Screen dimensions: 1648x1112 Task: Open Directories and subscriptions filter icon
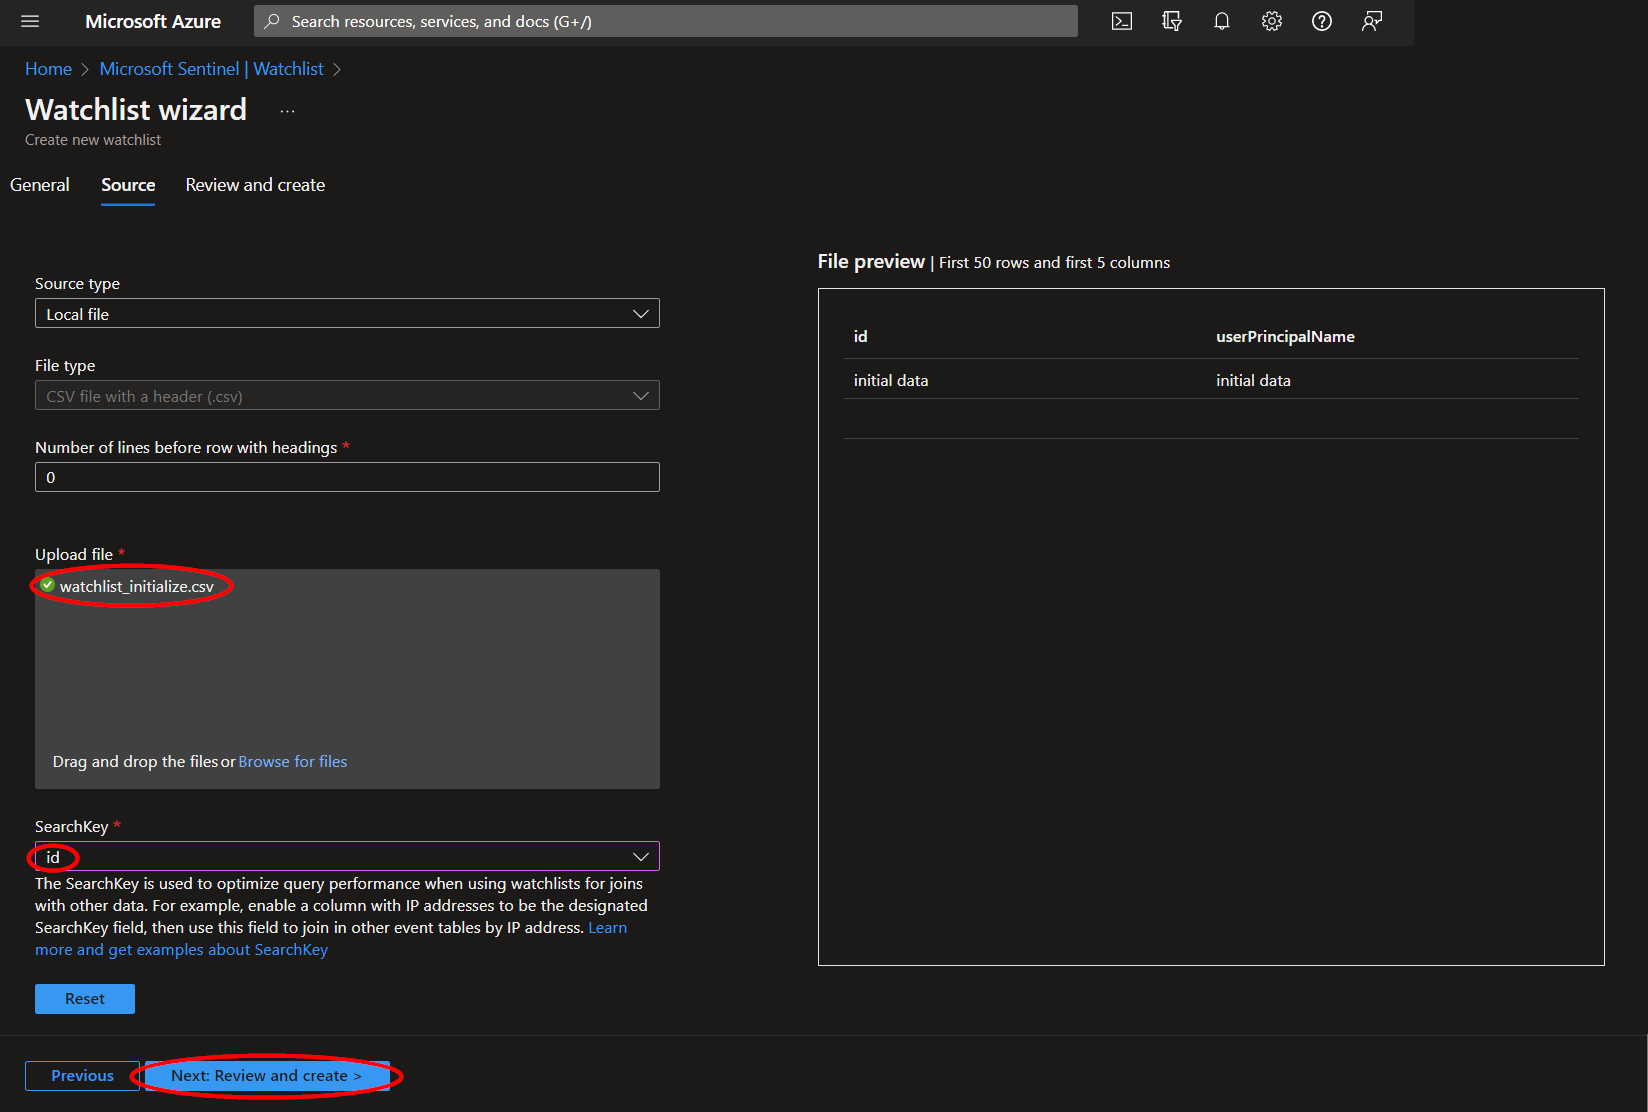point(1172,21)
